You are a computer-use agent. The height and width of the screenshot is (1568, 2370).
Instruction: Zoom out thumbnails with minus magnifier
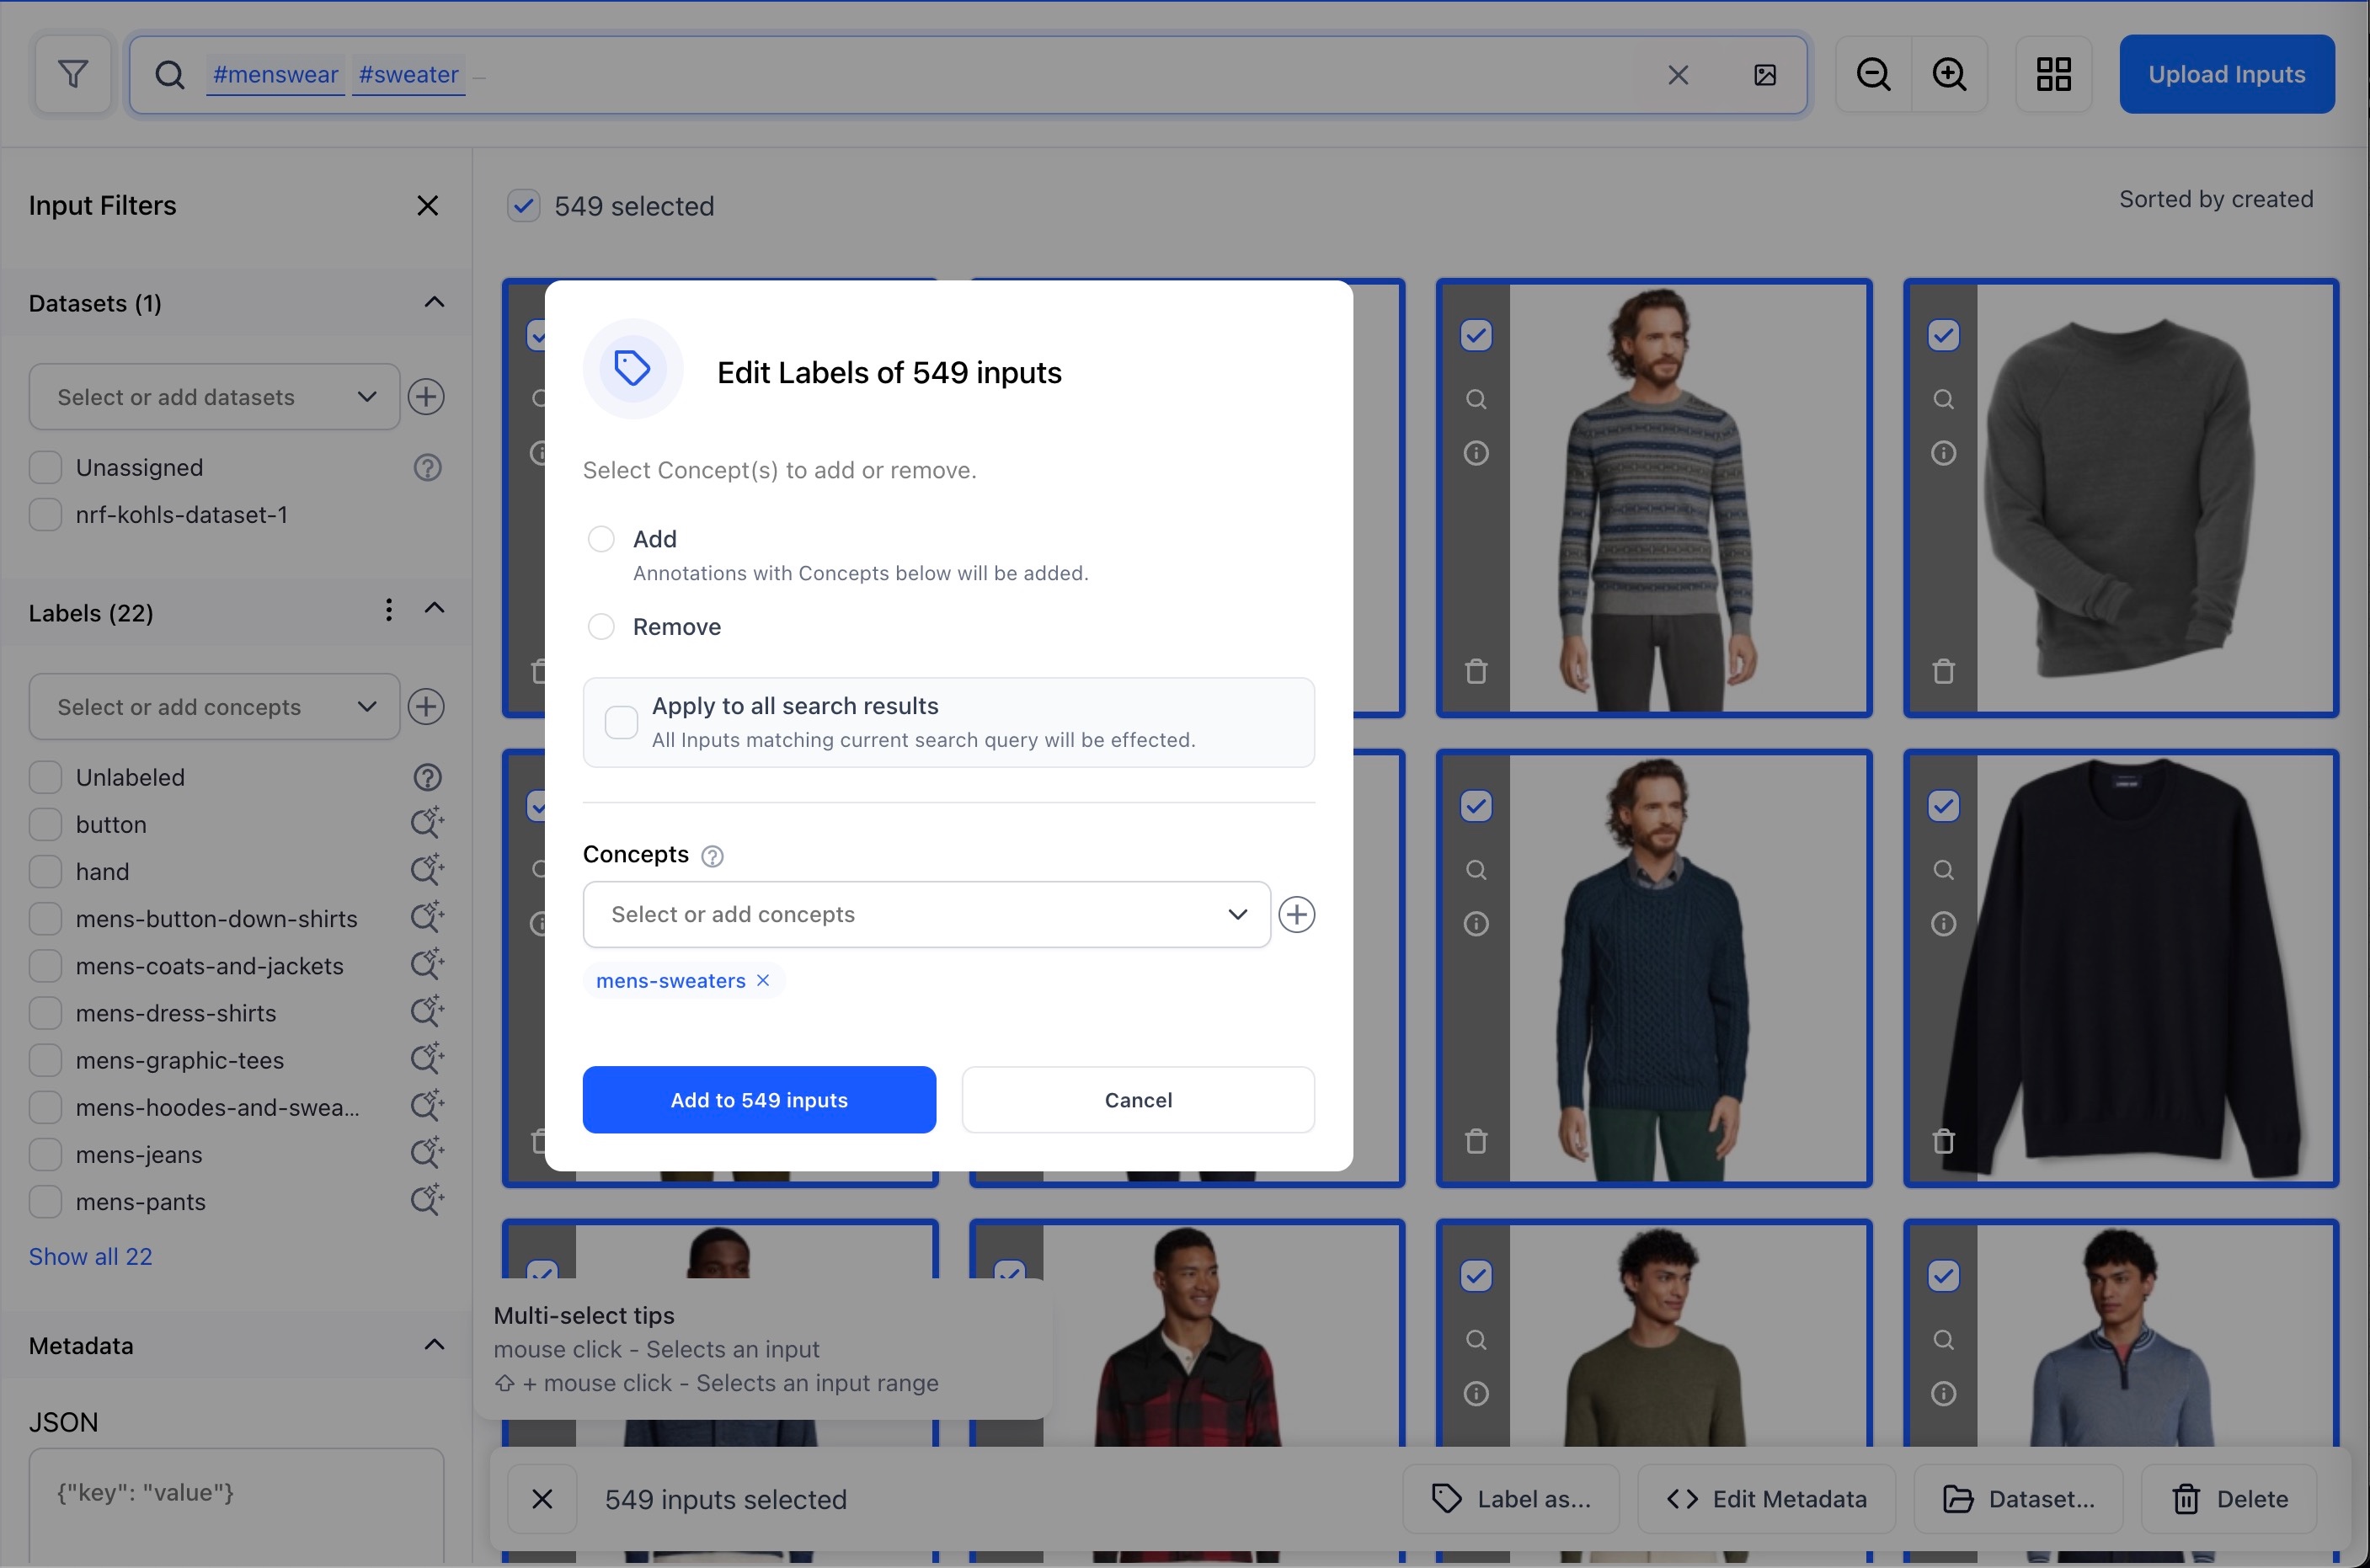pyautogui.click(x=1873, y=75)
